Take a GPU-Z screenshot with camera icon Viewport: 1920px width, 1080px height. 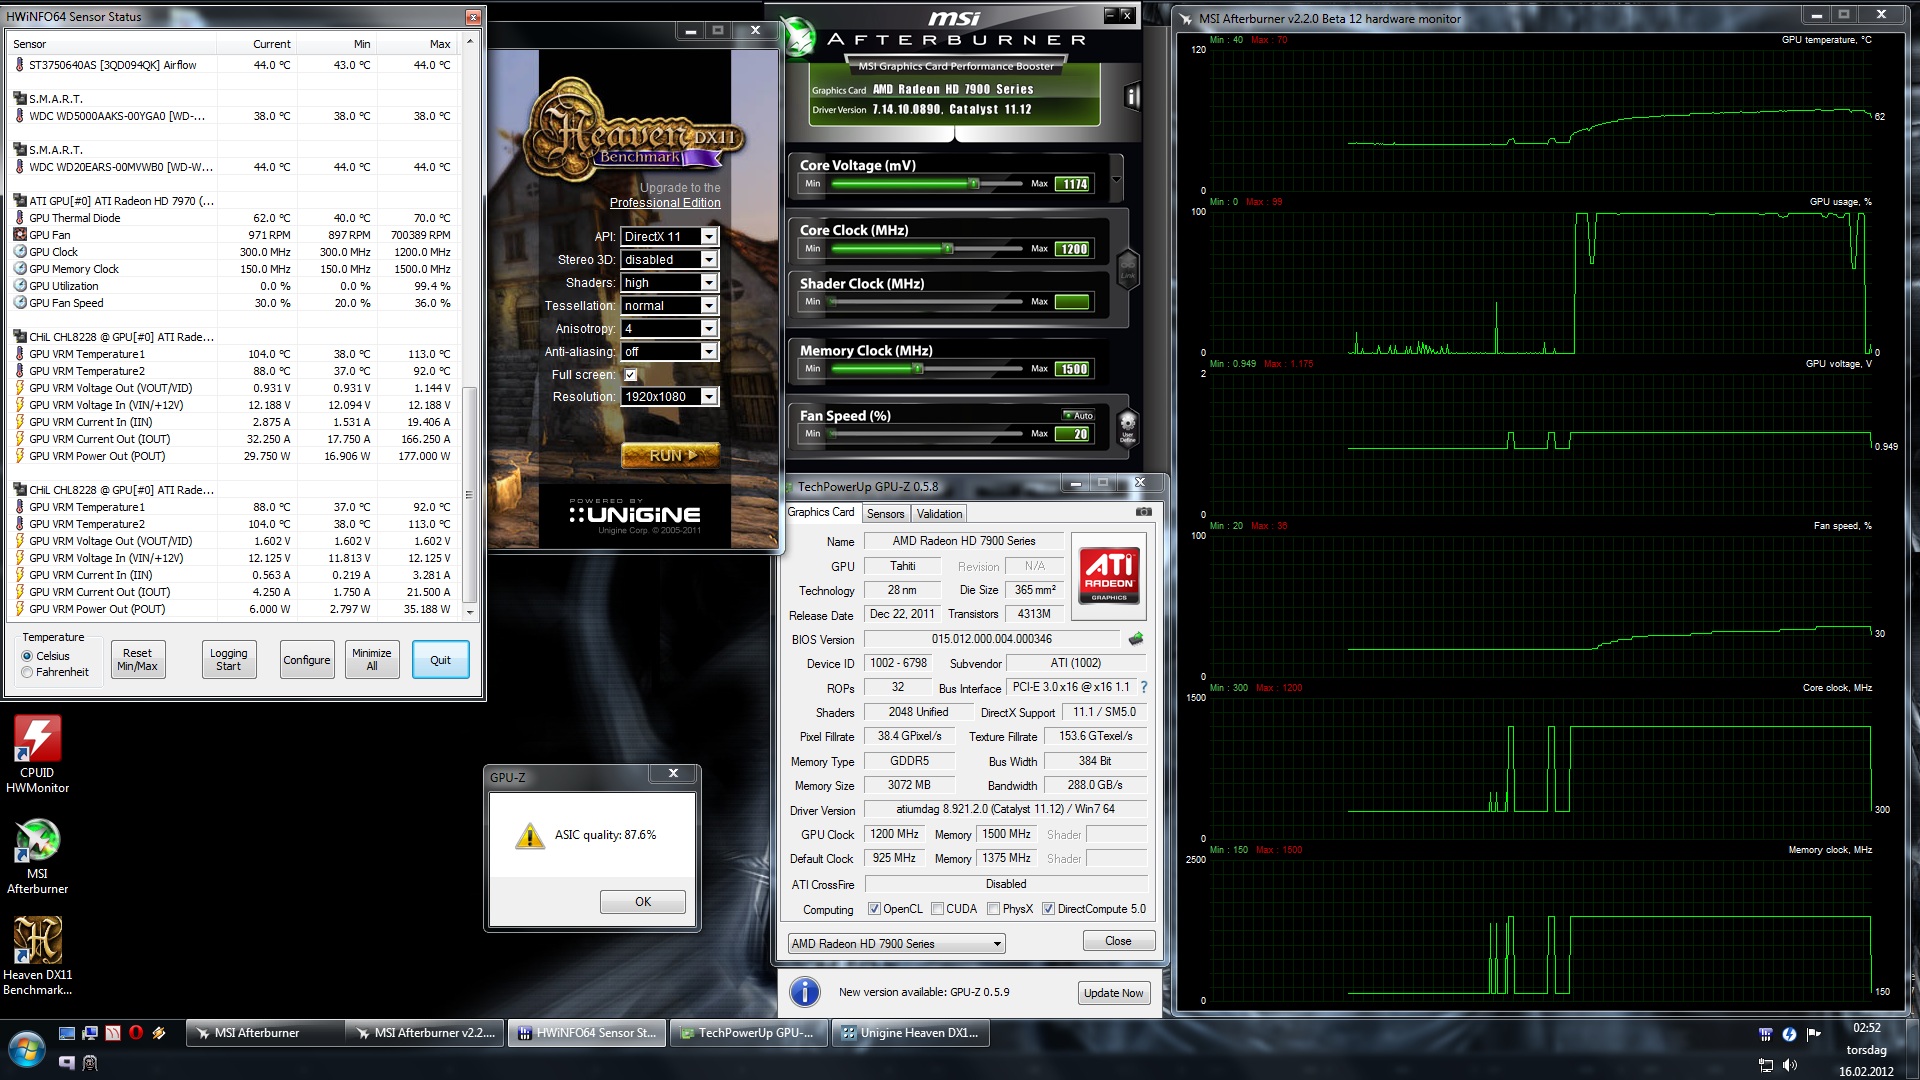click(x=1143, y=512)
